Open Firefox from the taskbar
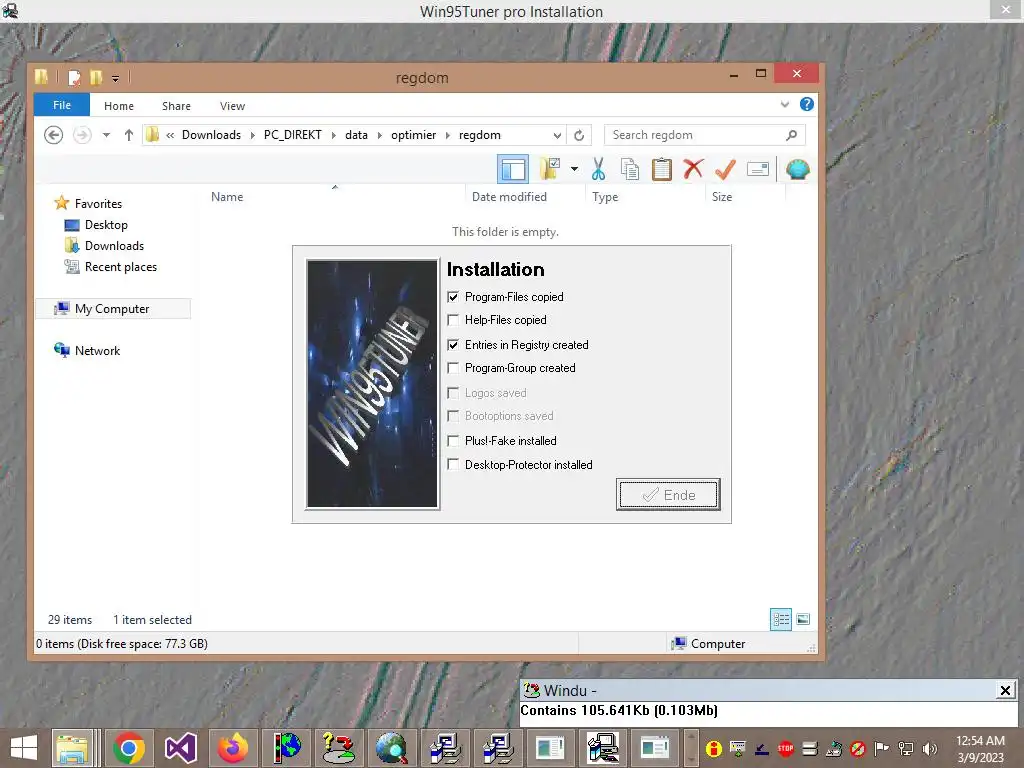This screenshot has width=1024, height=768. (232, 748)
